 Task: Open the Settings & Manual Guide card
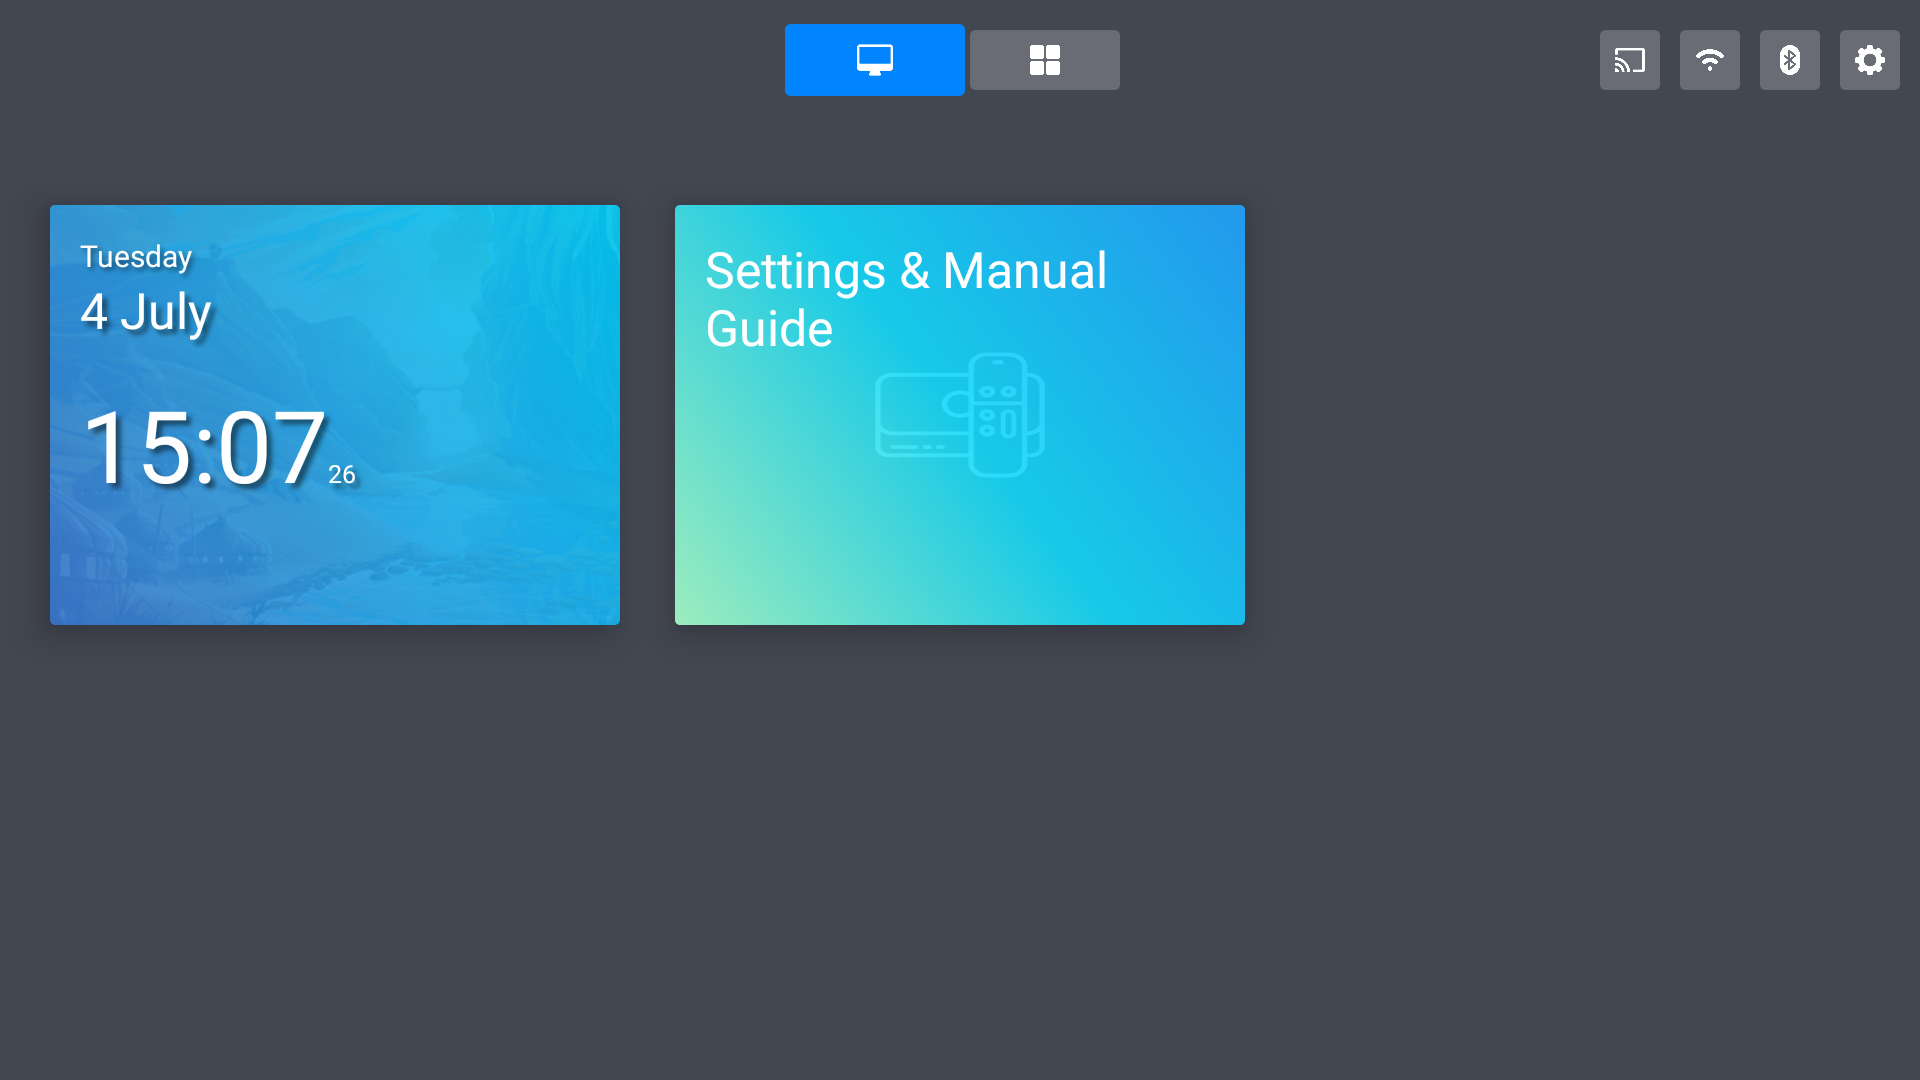tap(960, 540)
